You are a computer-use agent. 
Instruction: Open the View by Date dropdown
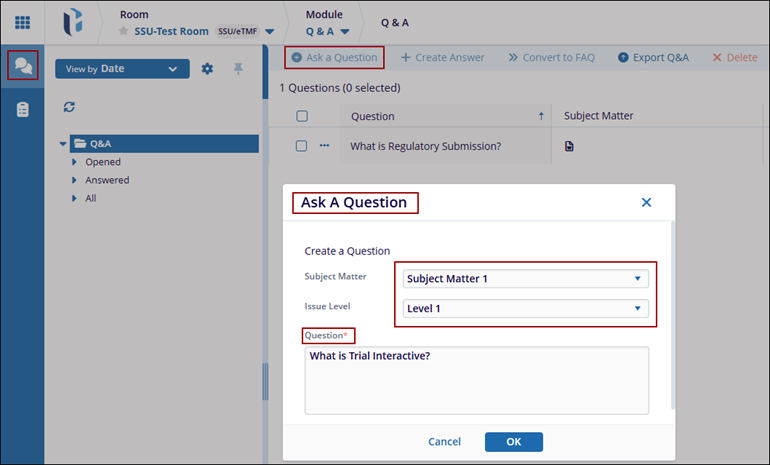pos(121,69)
